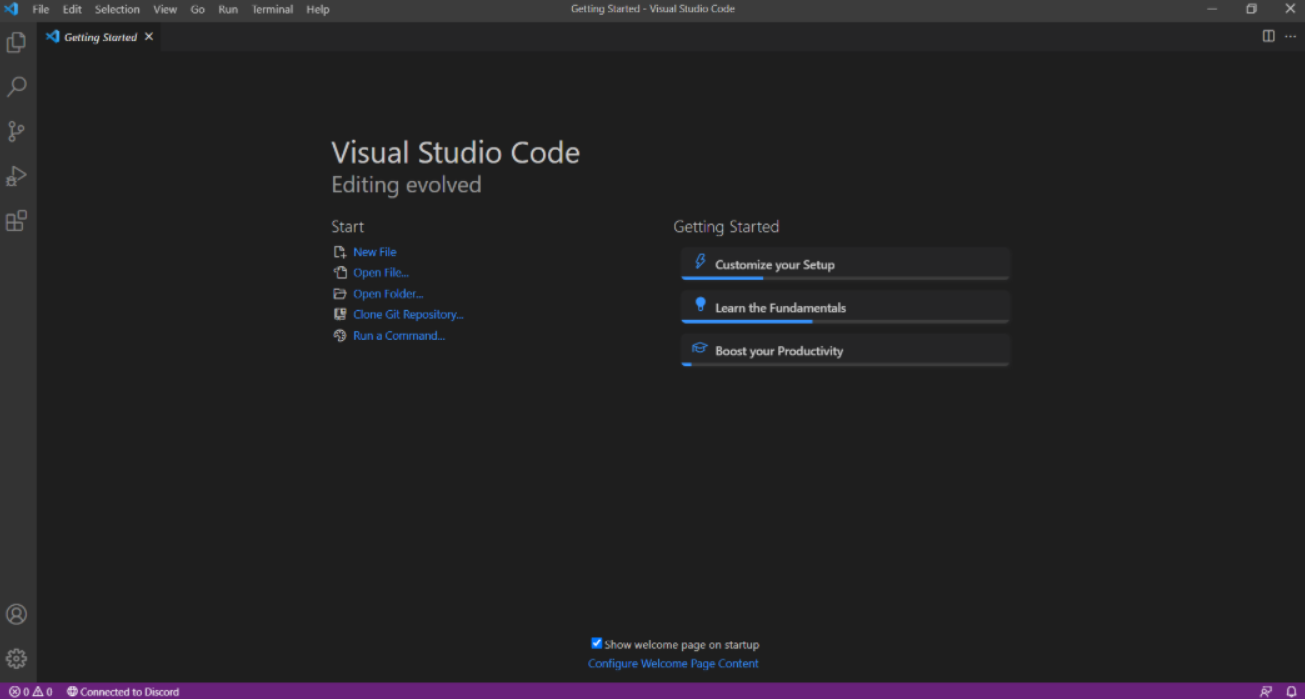The height and width of the screenshot is (699, 1305).
Task: Click the VS Code icon on Getting Started tab
Action: click(53, 36)
